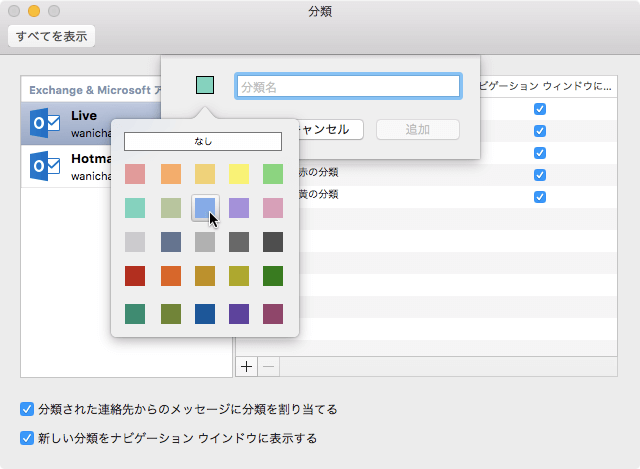Toggle 分類された連絡先からのメッセージに分類を割り当てる checkbox

pyautogui.click(x=27, y=409)
